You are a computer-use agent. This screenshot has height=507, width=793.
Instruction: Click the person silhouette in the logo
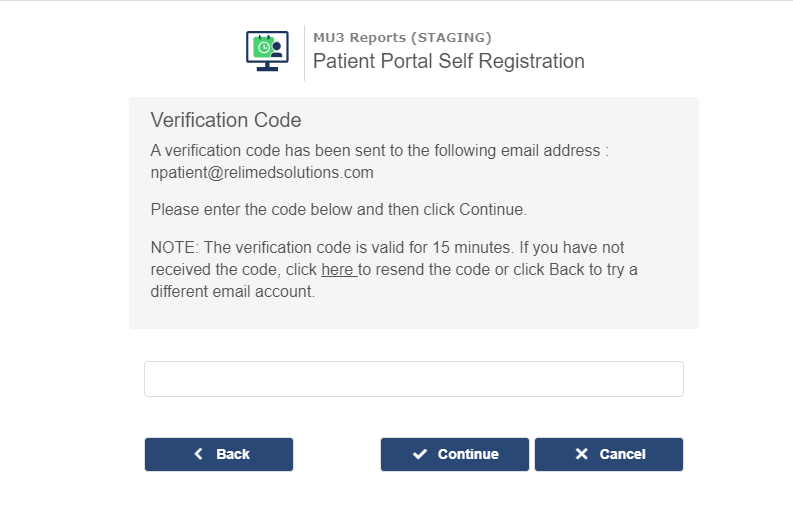tap(276, 50)
